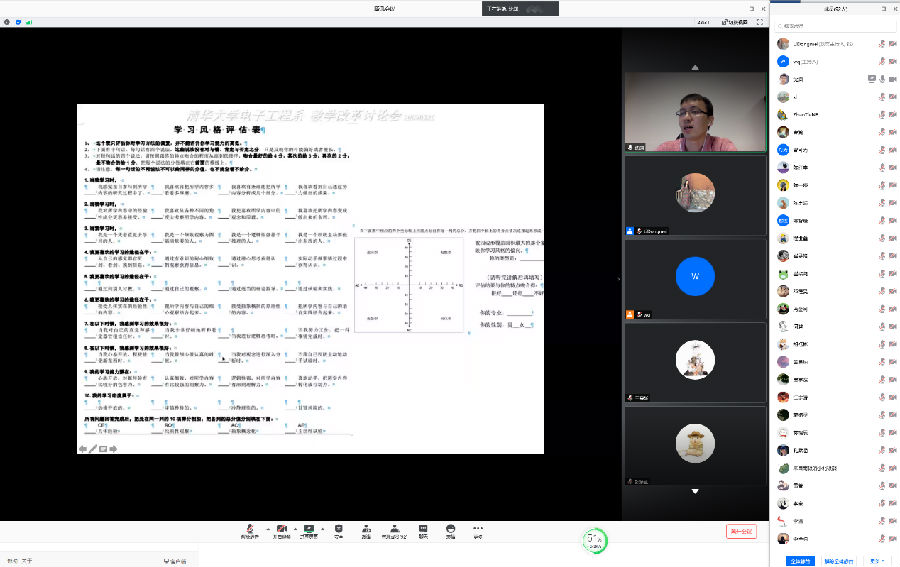This screenshot has height=567, width=900.
Task: Go to next slide using the slide arrow
Action: point(113,449)
